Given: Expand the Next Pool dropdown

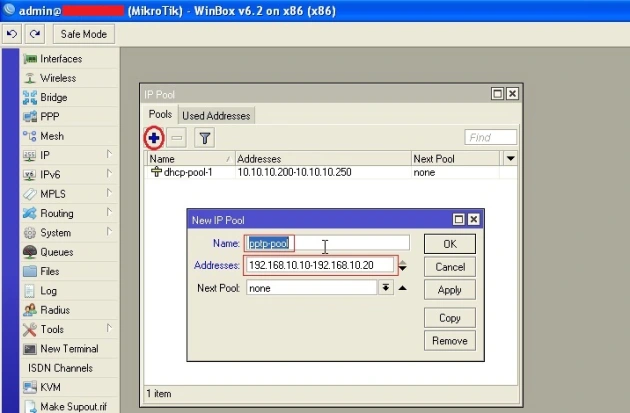Looking at the screenshot, I should pos(385,288).
